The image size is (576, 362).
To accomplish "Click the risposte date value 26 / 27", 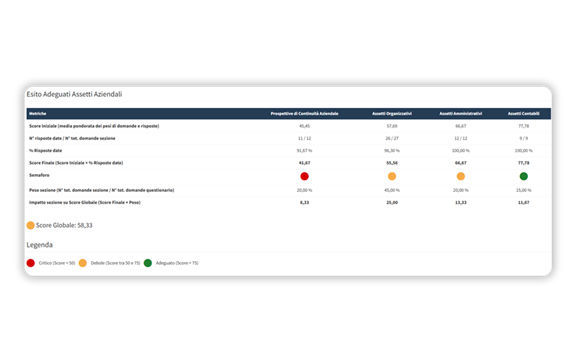I will point(392,138).
